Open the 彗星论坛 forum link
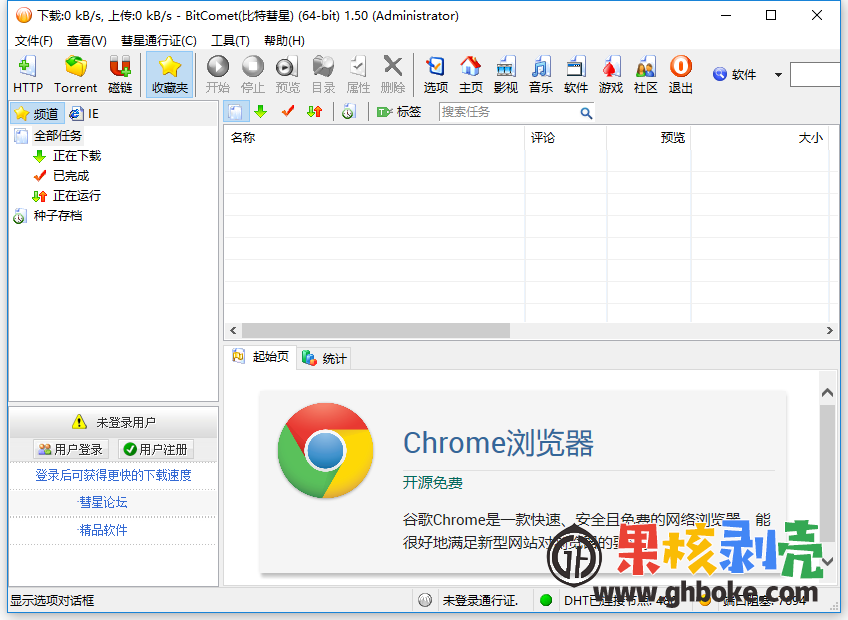Screen dimensions: 848x620 click(103, 502)
